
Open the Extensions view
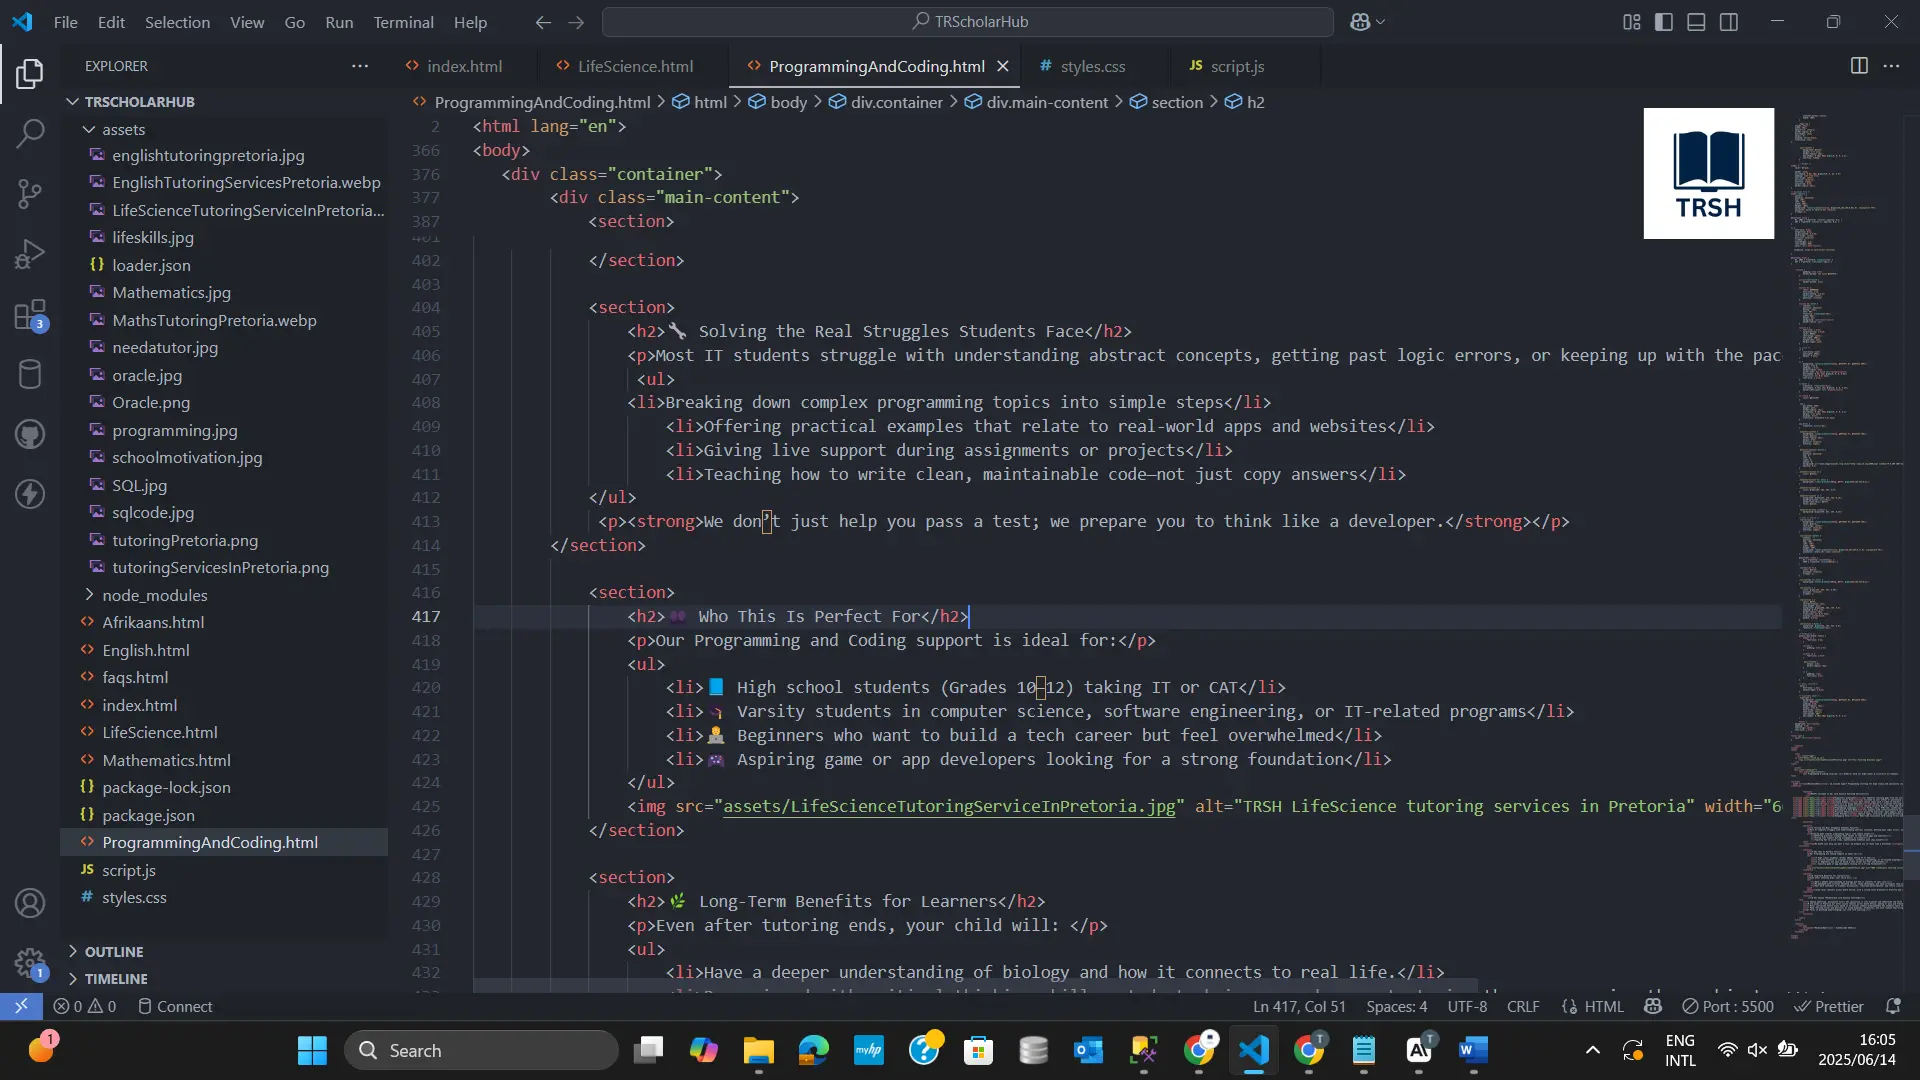pyautogui.click(x=30, y=315)
